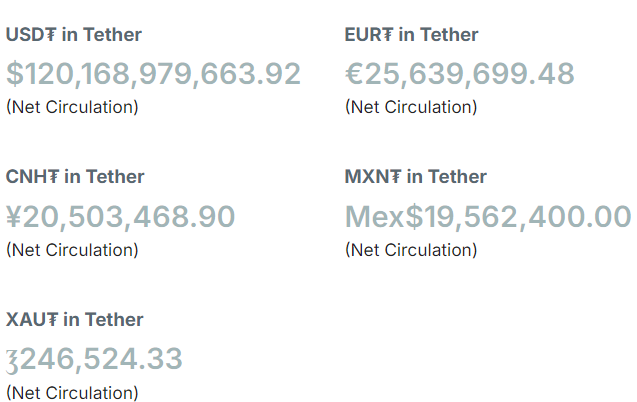Click the "USD₮ in Tether" heading

[x=74, y=35]
